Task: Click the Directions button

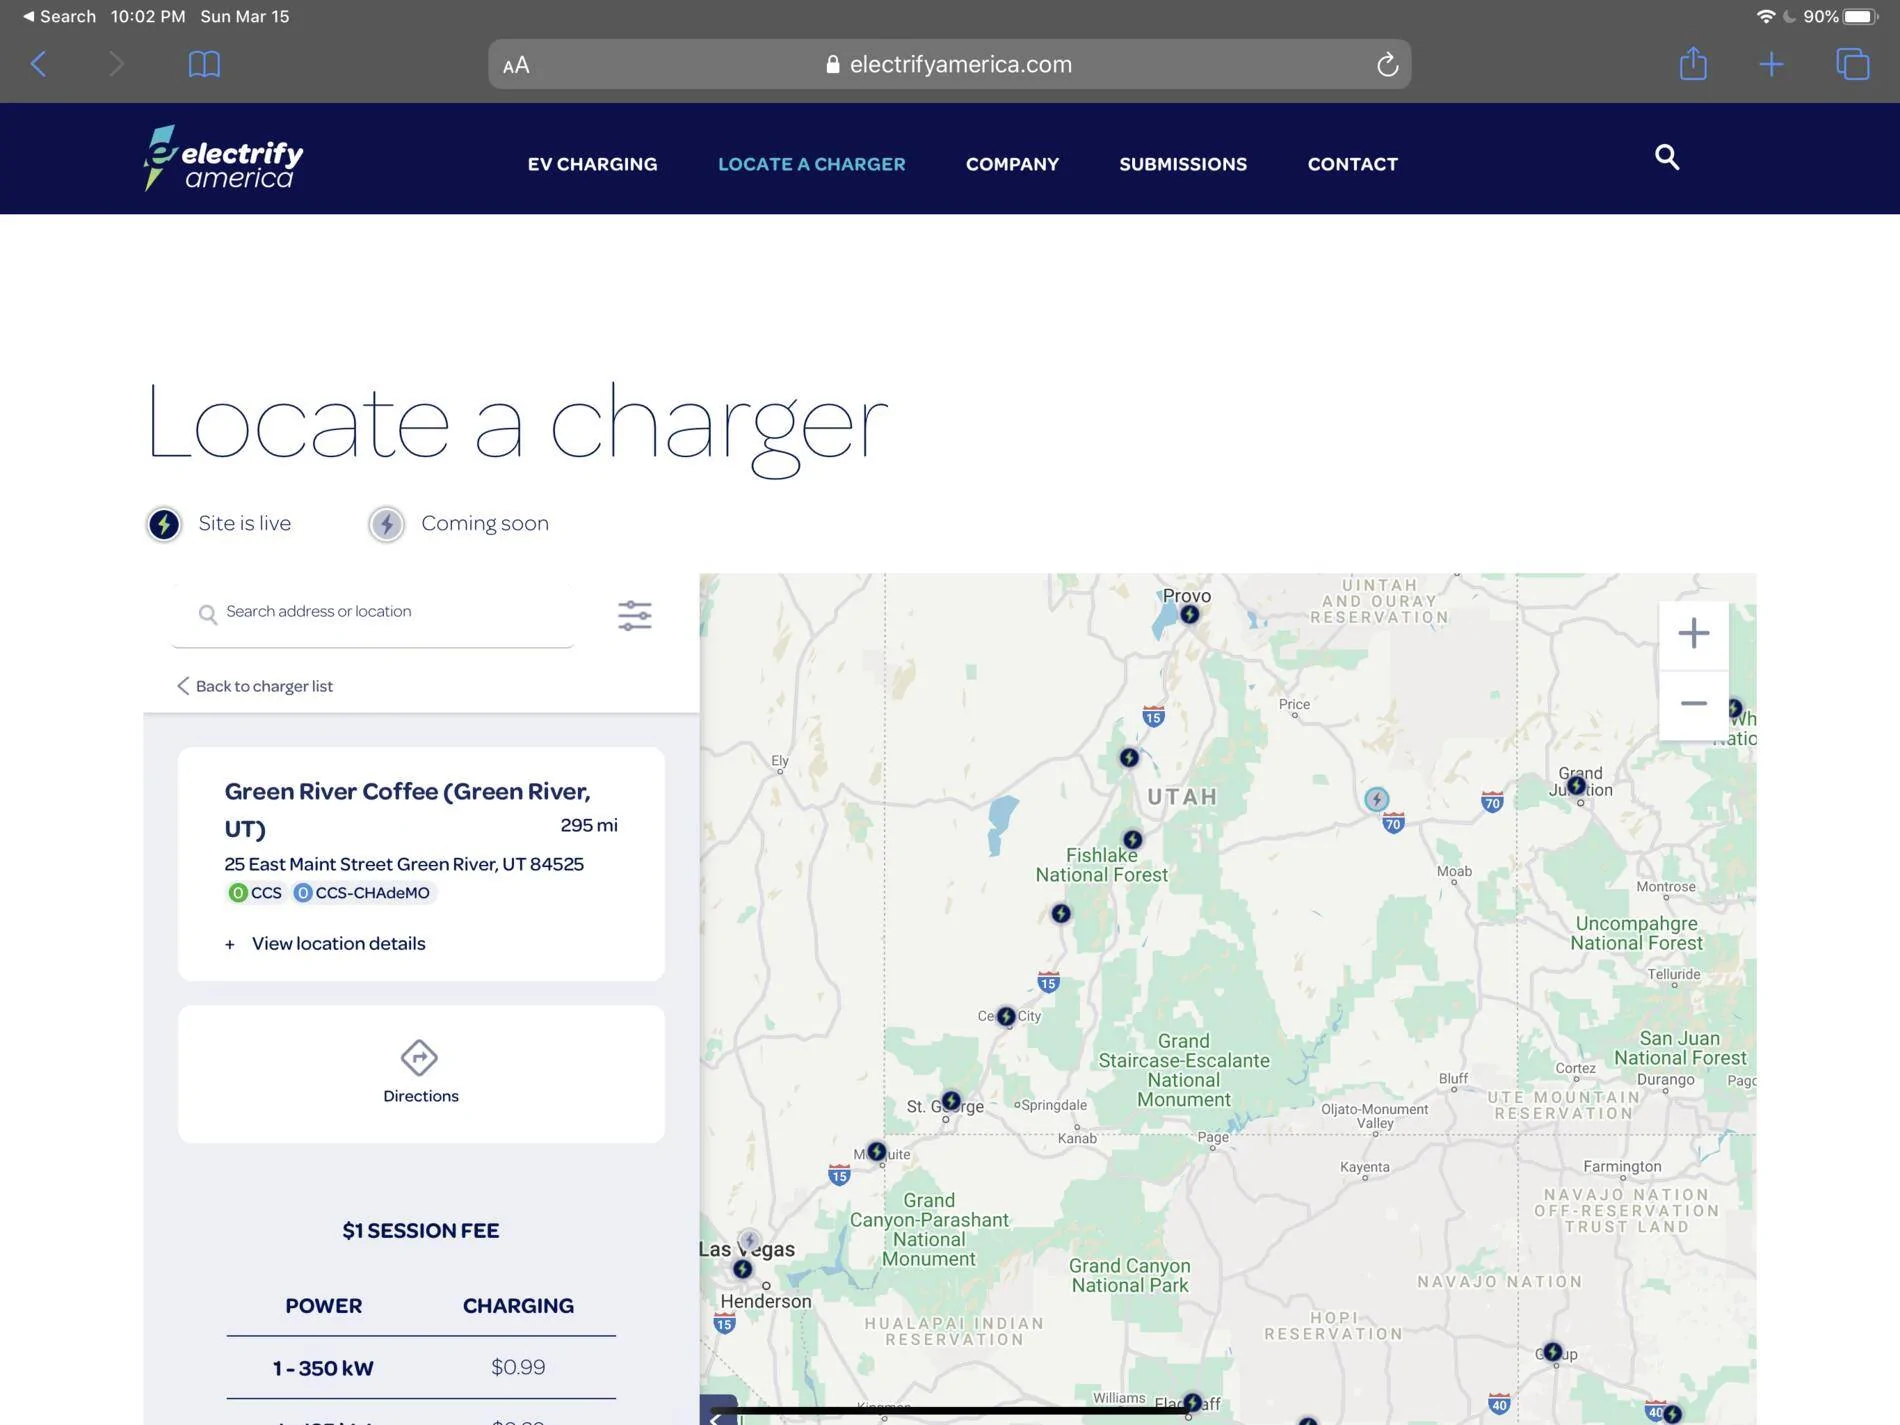Action: pyautogui.click(x=420, y=1073)
